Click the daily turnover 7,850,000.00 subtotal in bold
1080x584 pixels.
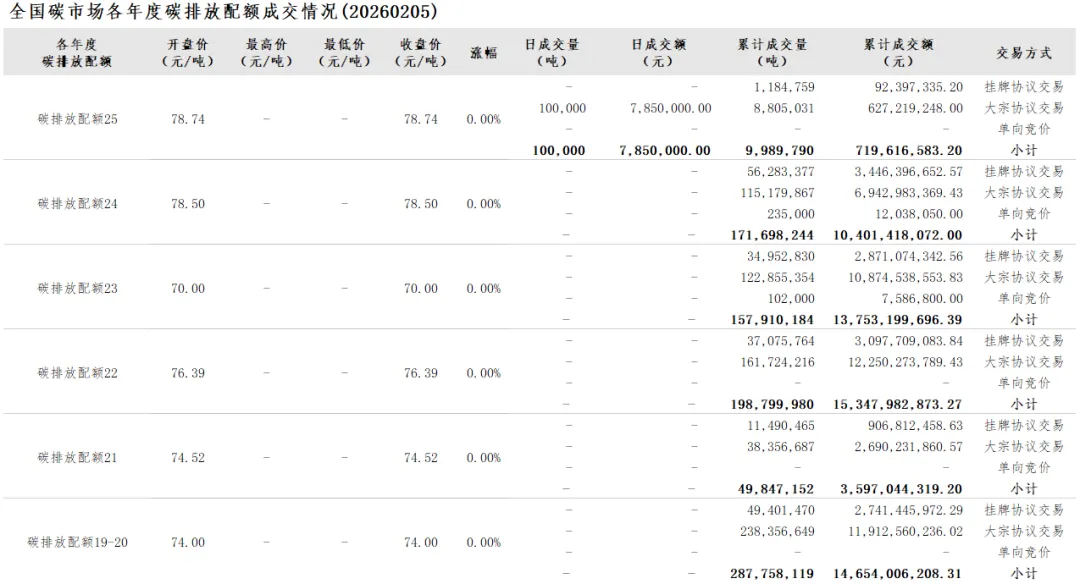665,151
